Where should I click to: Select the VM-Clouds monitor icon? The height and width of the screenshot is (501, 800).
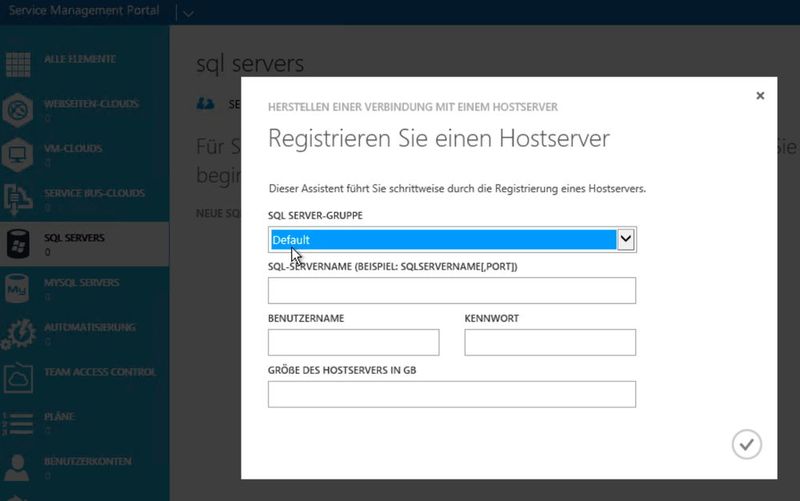tap(18, 154)
